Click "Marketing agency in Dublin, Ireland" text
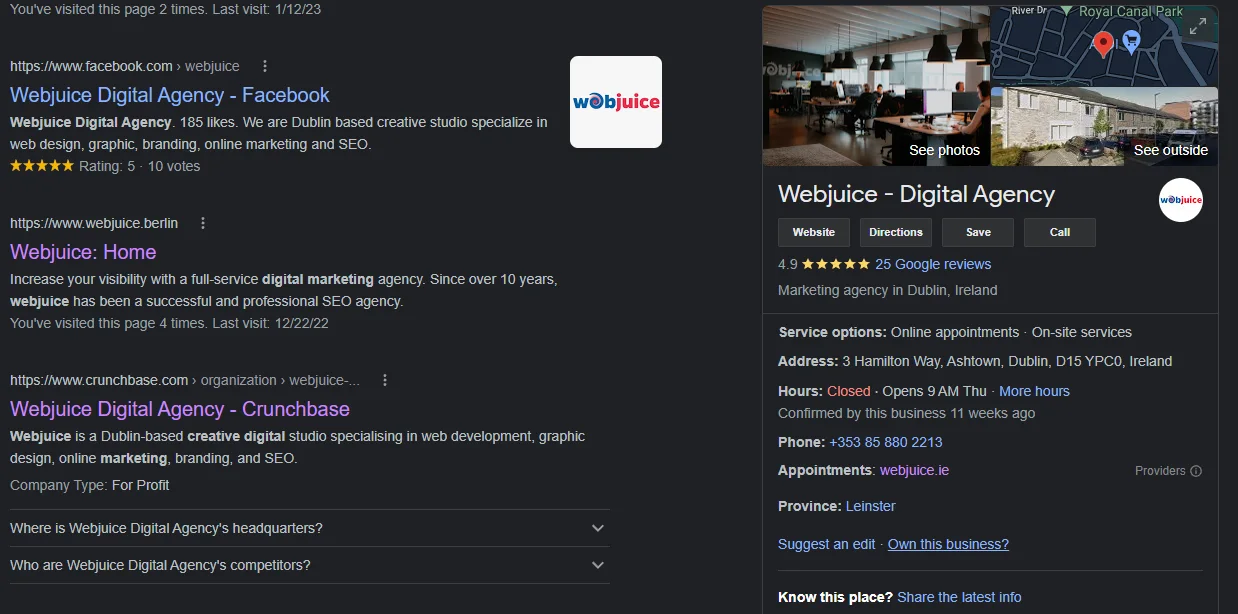The height and width of the screenshot is (614, 1238). point(888,290)
